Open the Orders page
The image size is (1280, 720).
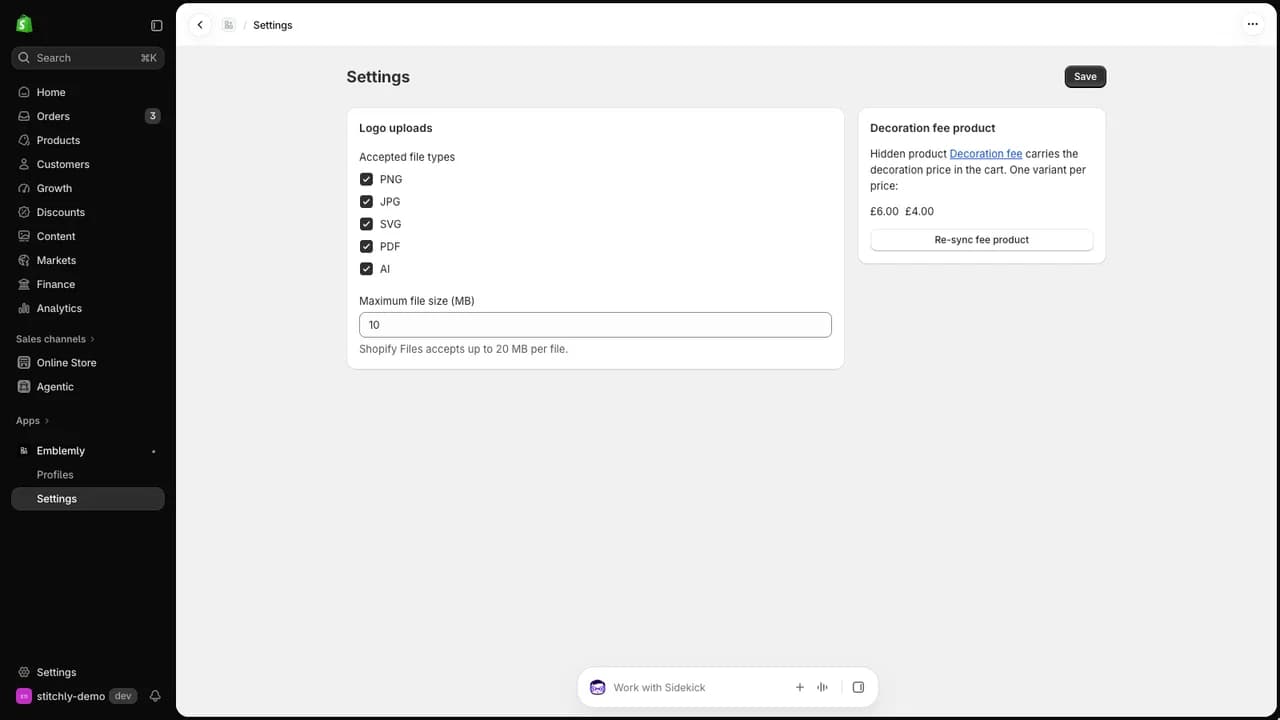click(x=88, y=116)
